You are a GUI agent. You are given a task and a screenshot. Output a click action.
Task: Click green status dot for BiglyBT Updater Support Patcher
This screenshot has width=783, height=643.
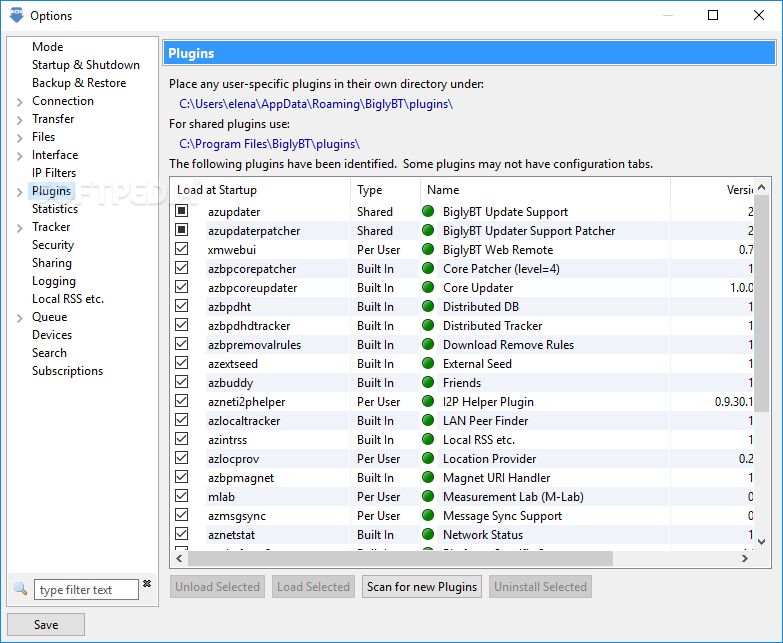point(428,230)
